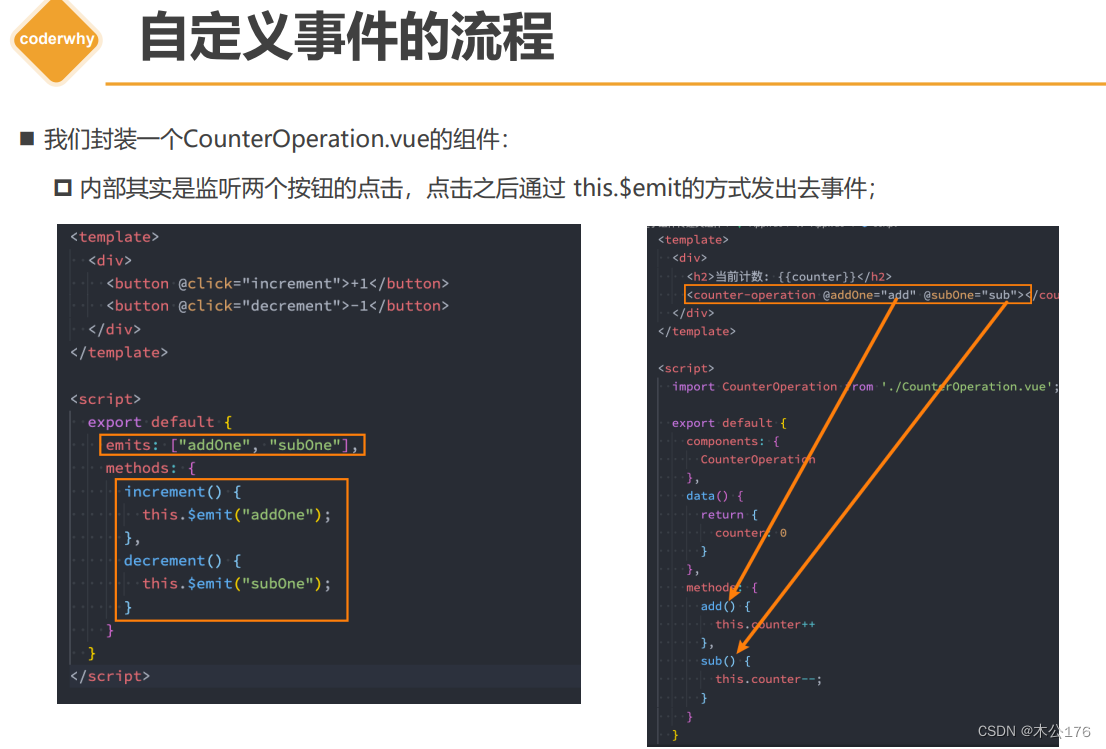Select the title 自定义事件的流程
1106x749 pixels.
coord(345,38)
